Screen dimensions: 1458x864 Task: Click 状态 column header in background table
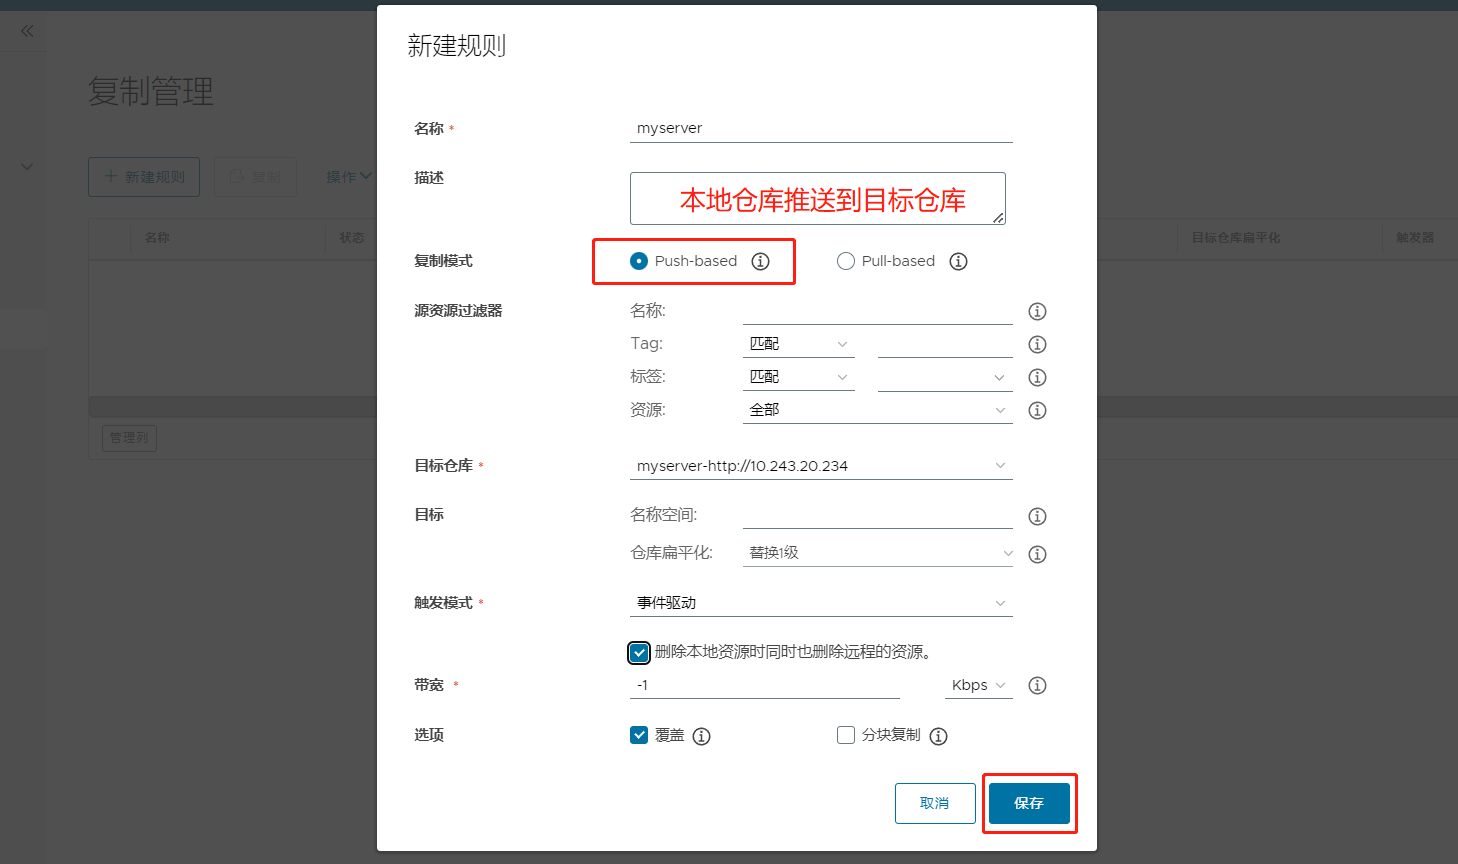coord(352,238)
